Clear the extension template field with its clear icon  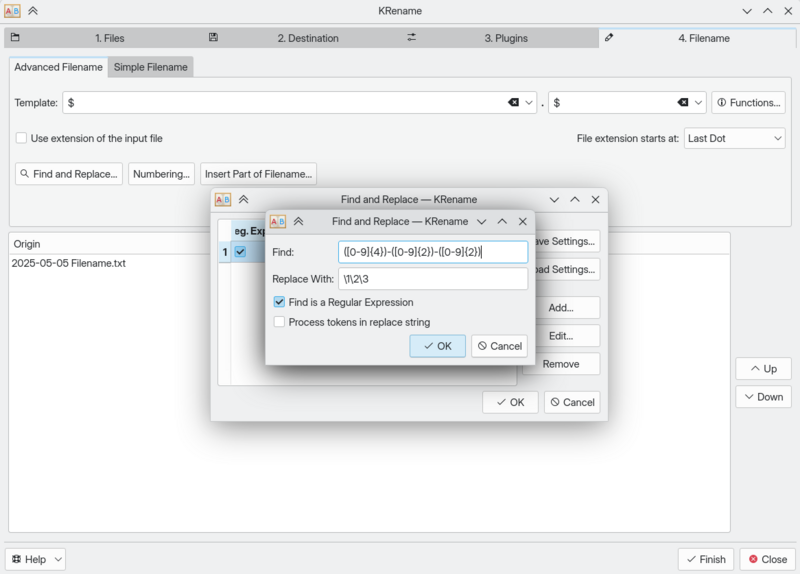pyautogui.click(x=683, y=103)
